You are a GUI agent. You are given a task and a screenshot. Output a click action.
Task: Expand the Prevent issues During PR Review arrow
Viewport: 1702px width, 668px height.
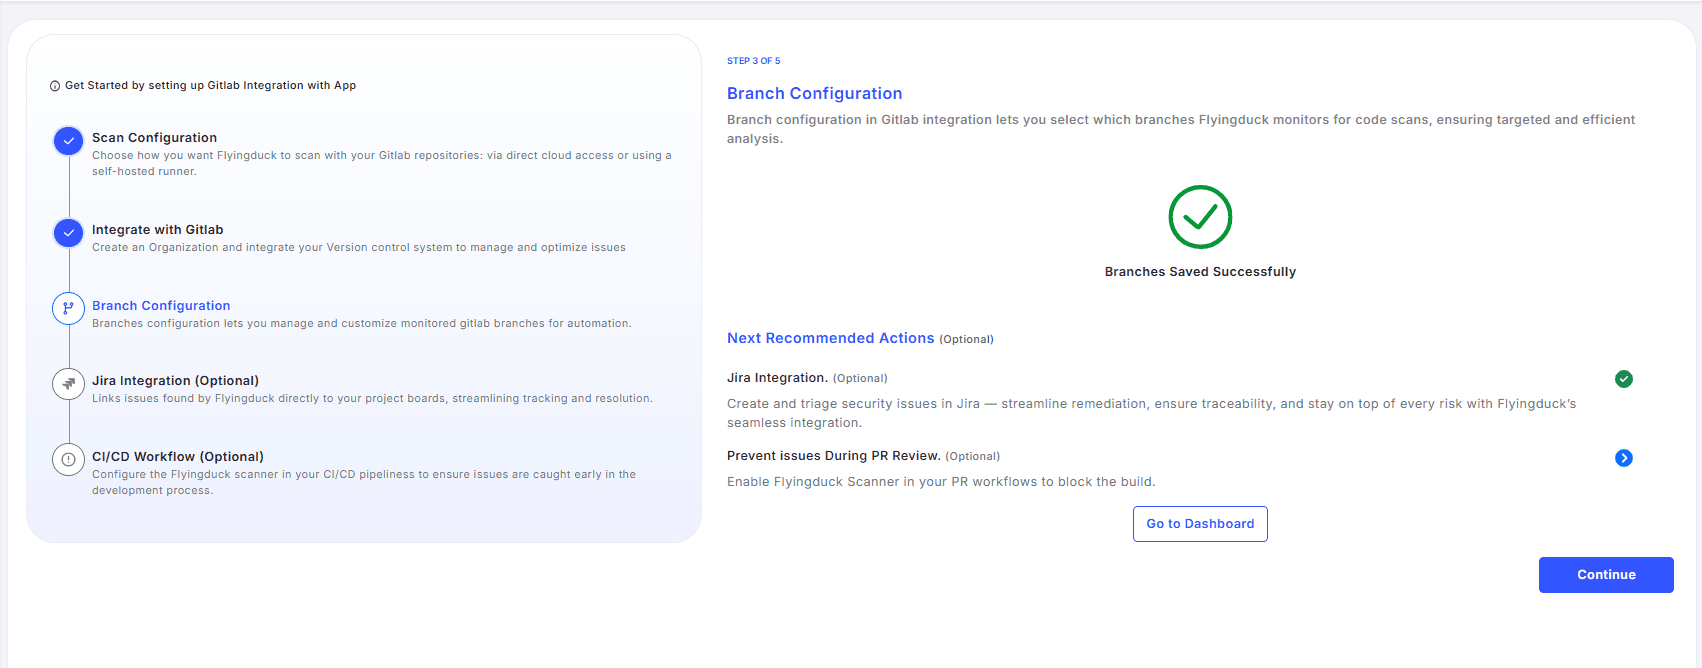[x=1623, y=458]
